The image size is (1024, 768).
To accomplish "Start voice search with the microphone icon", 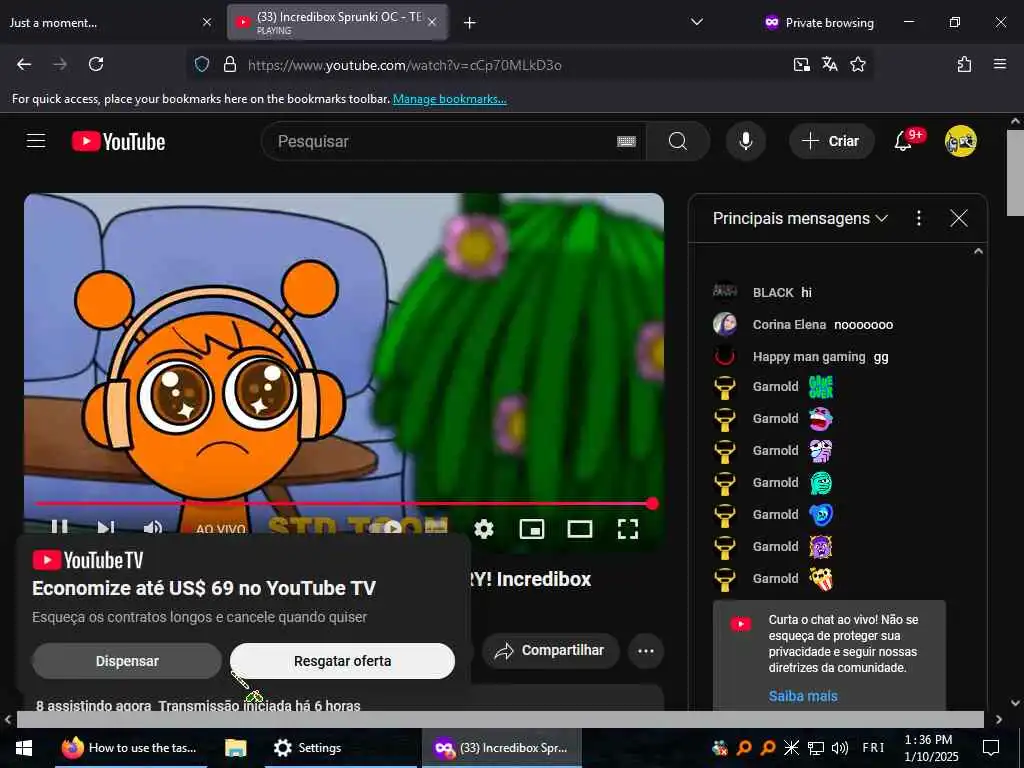I will [x=745, y=141].
